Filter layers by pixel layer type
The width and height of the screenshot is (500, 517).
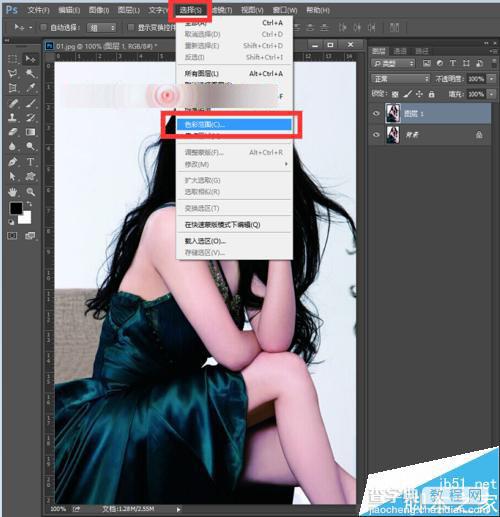click(x=426, y=63)
